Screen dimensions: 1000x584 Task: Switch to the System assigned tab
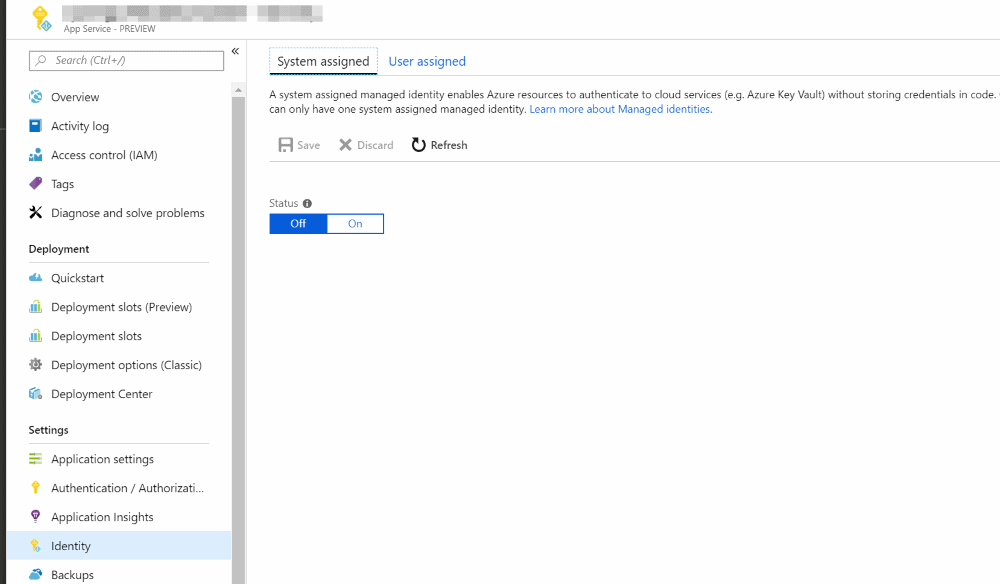pos(323,61)
